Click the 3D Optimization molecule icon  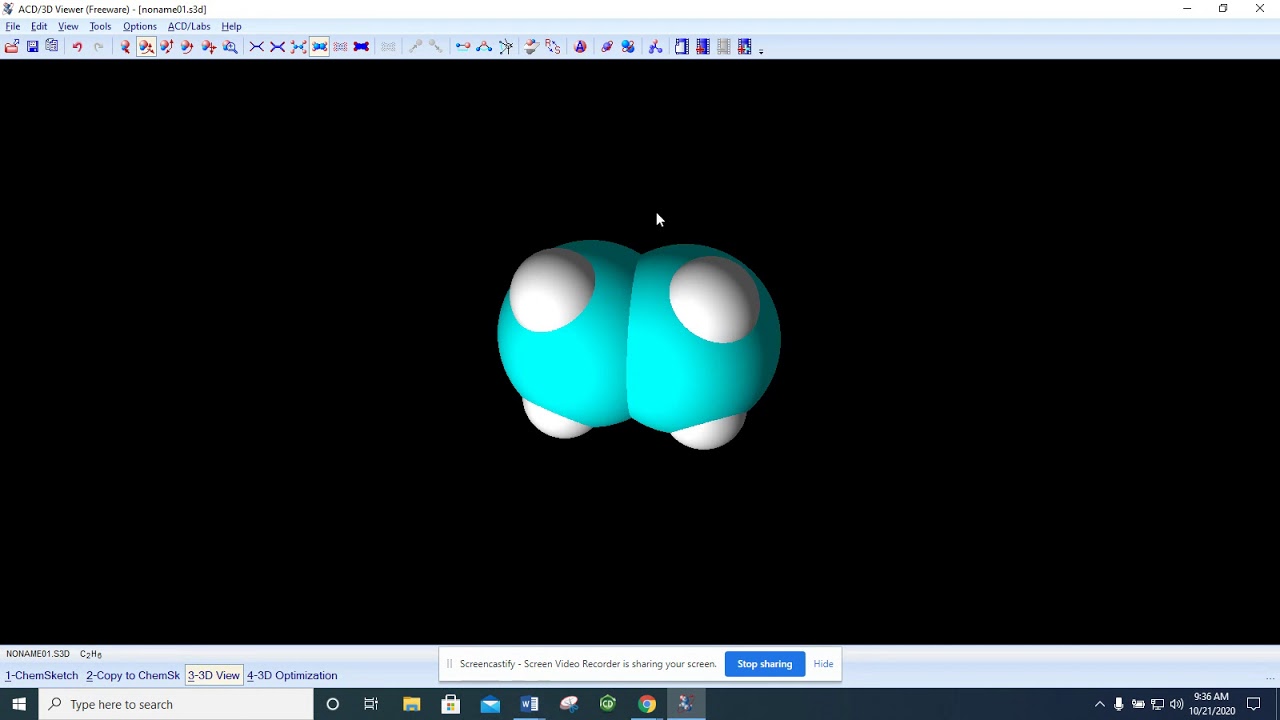655,47
